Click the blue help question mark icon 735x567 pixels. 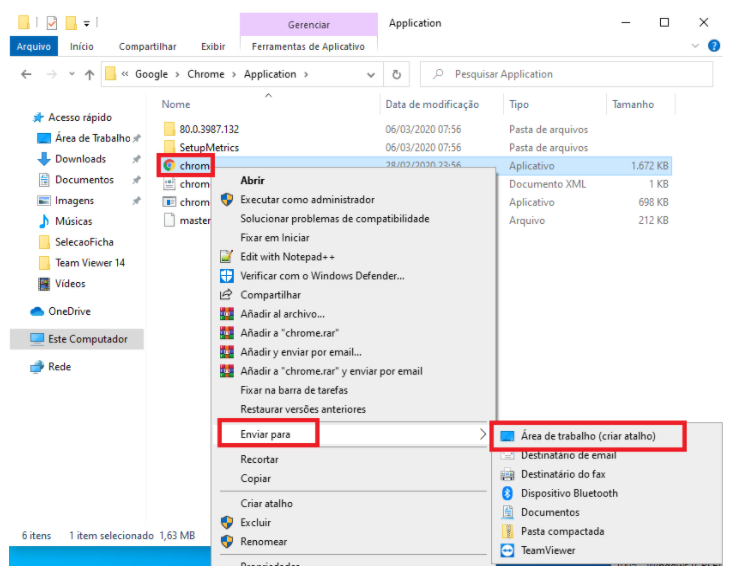pos(714,46)
